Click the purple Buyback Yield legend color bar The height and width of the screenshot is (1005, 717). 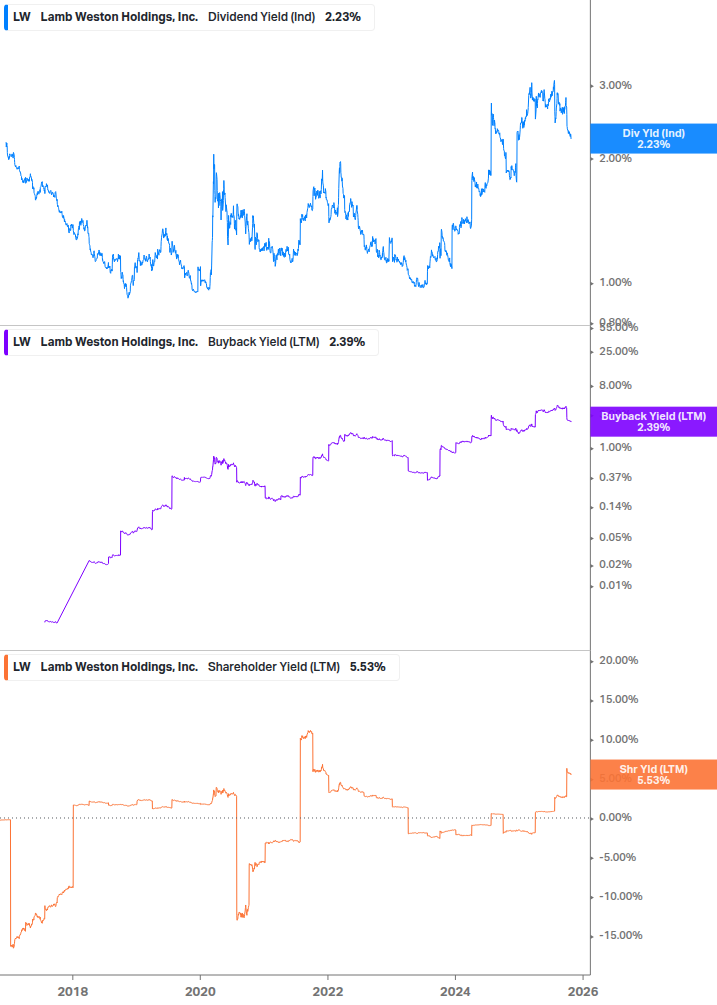click(6, 342)
